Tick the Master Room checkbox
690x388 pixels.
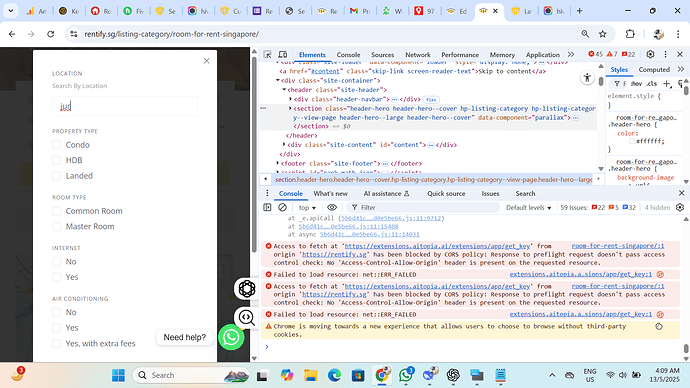coord(56,226)
